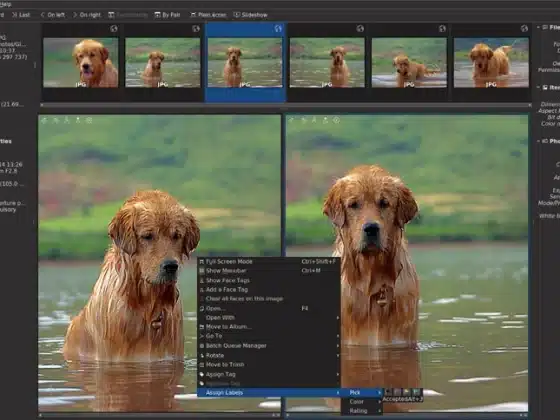Choose Move to Album... in the context menu
The width and height of the screenshot is (560, 420).
point(269,327)
